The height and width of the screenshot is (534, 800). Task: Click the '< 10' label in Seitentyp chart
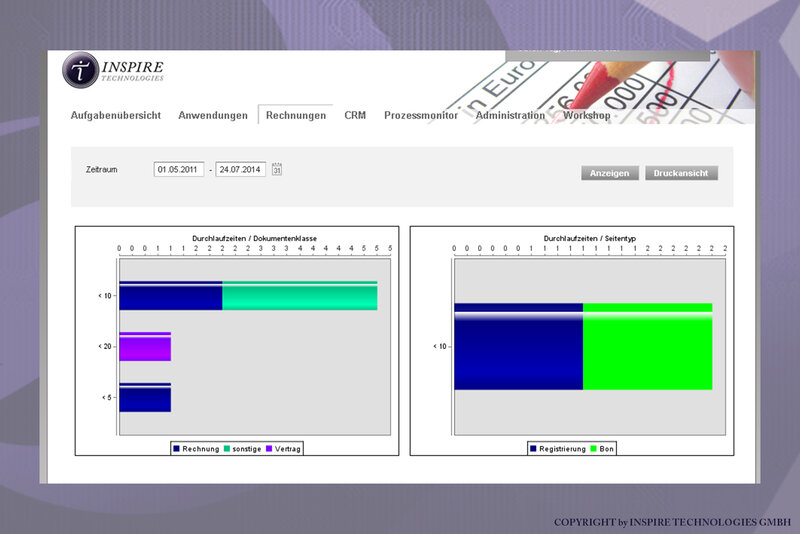pos(440,347)
